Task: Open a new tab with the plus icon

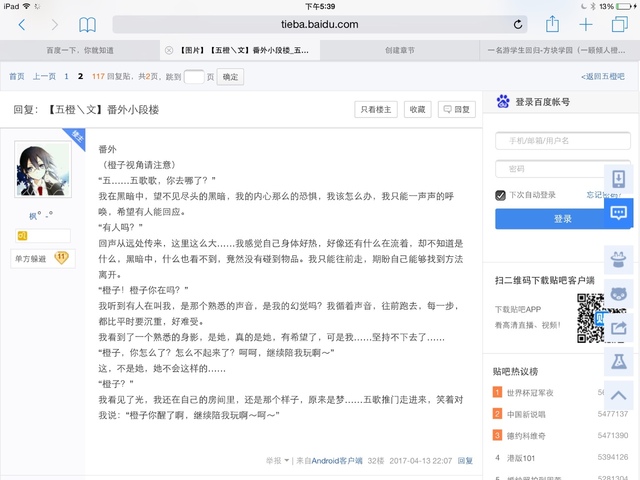Action: (x=586, y=24)
